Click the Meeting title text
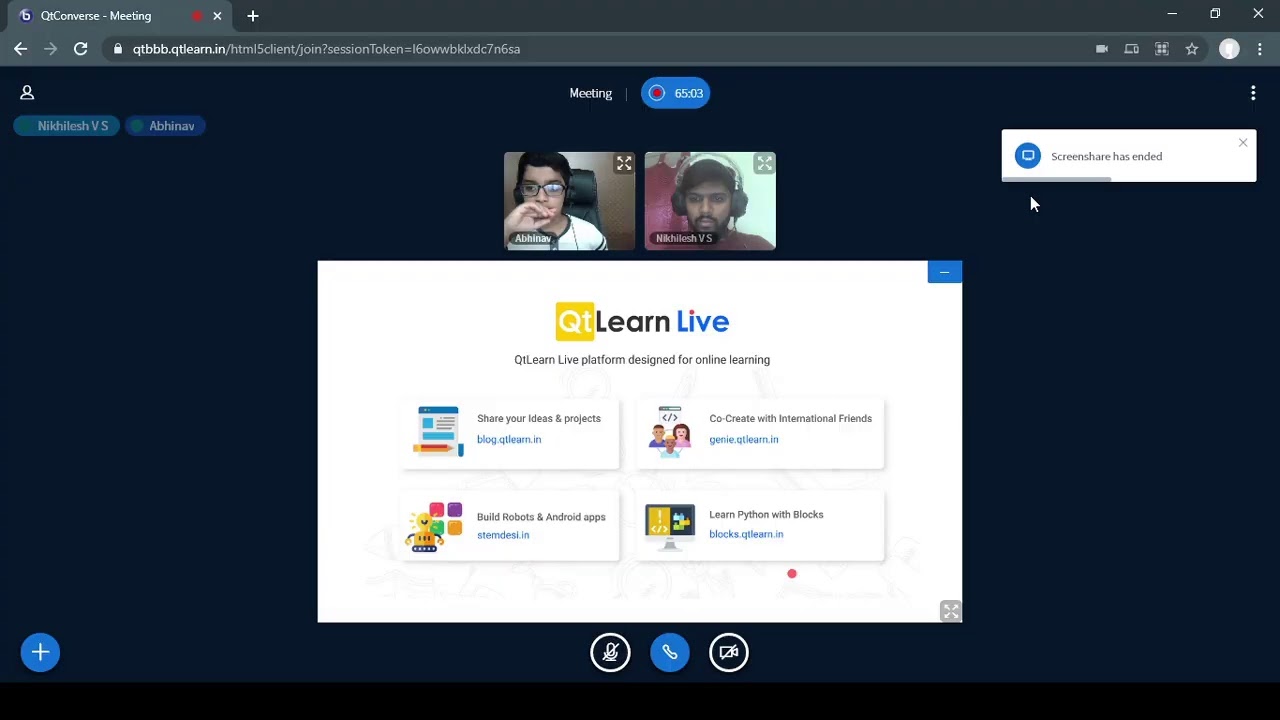Screen dimensions: 1280x720 click(x=591, y=93)
